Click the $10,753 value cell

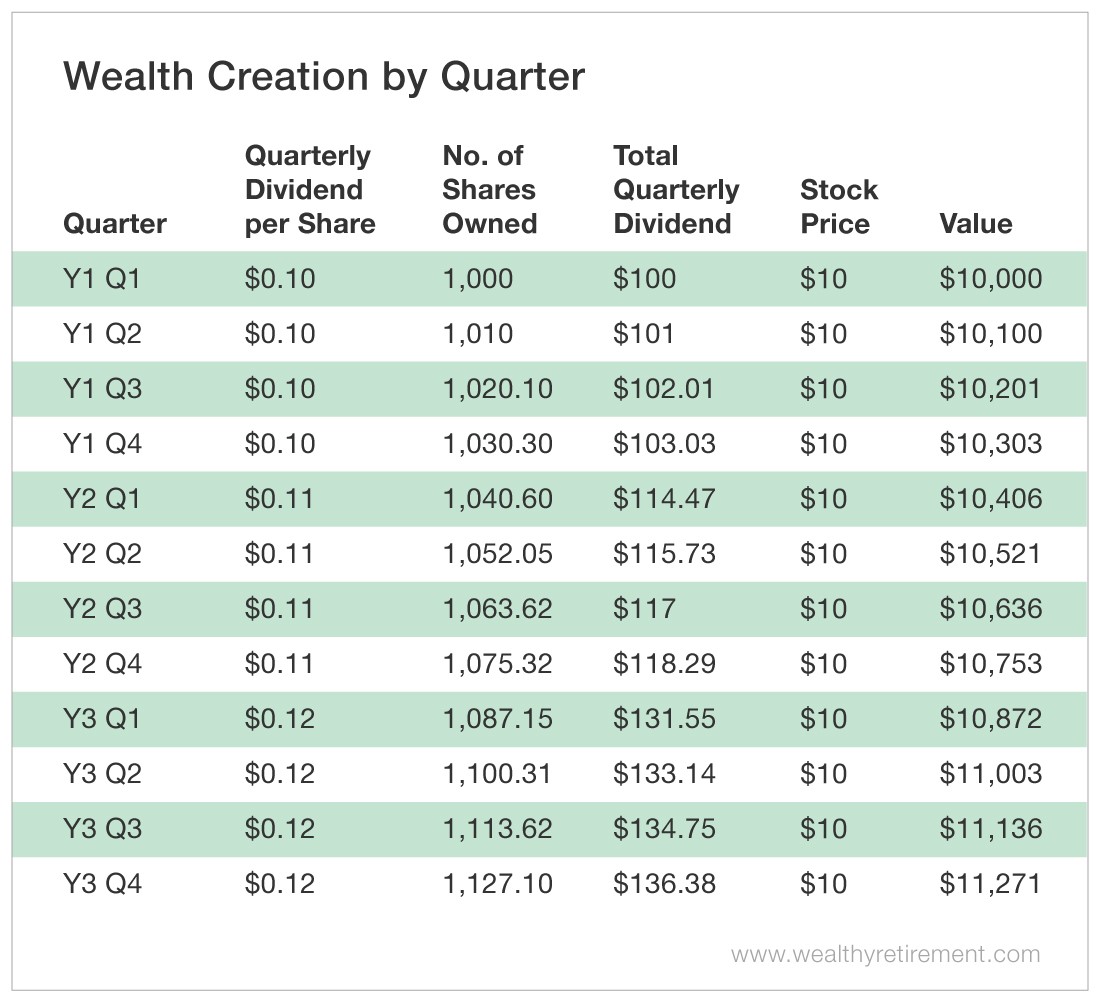pyautogui.click(x=990, y=664)
